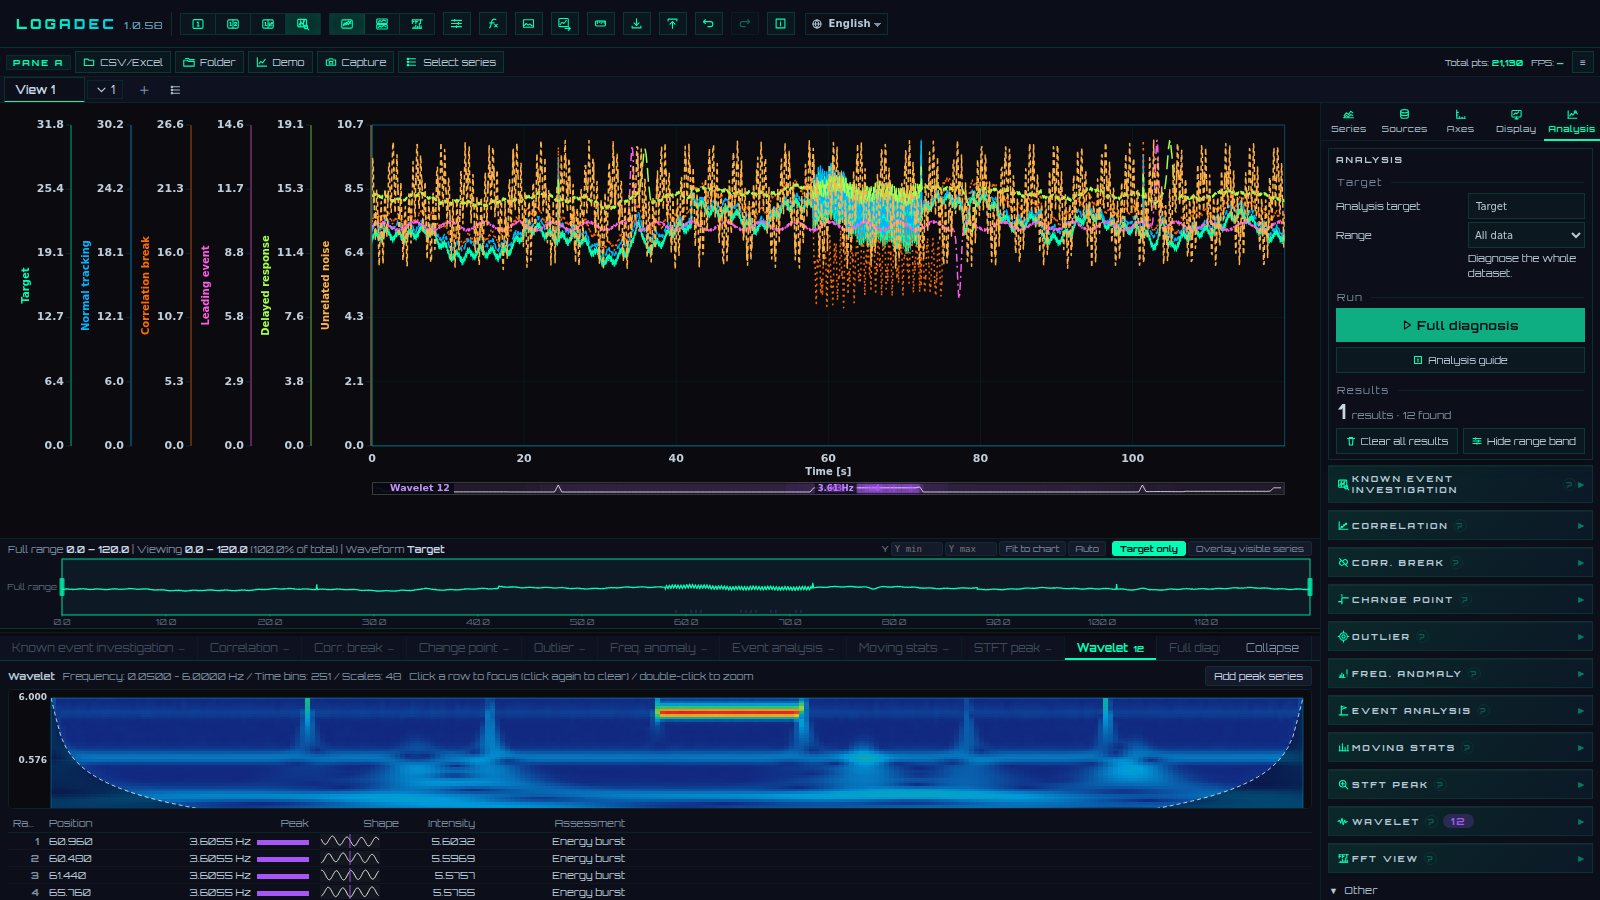Screen dimensions: 1600x900
Task: Open the Range All data dropdown
Action: [1526, 235]
